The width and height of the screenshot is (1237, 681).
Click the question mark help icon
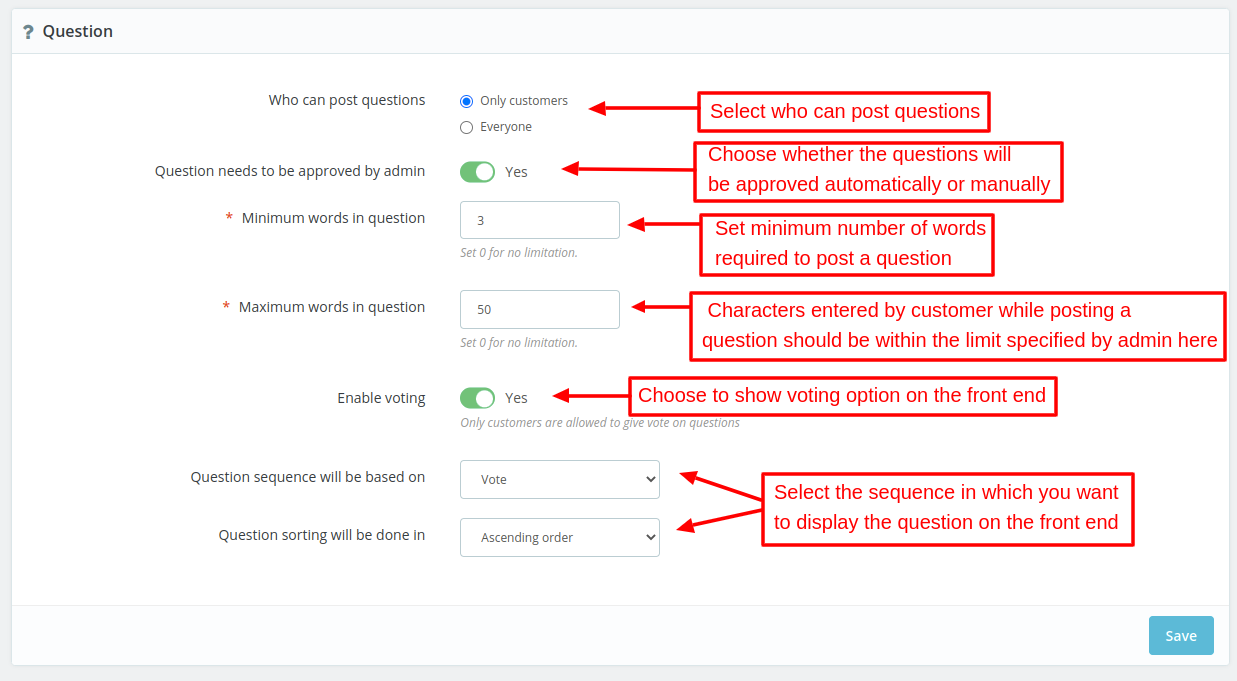click(27, 31)
